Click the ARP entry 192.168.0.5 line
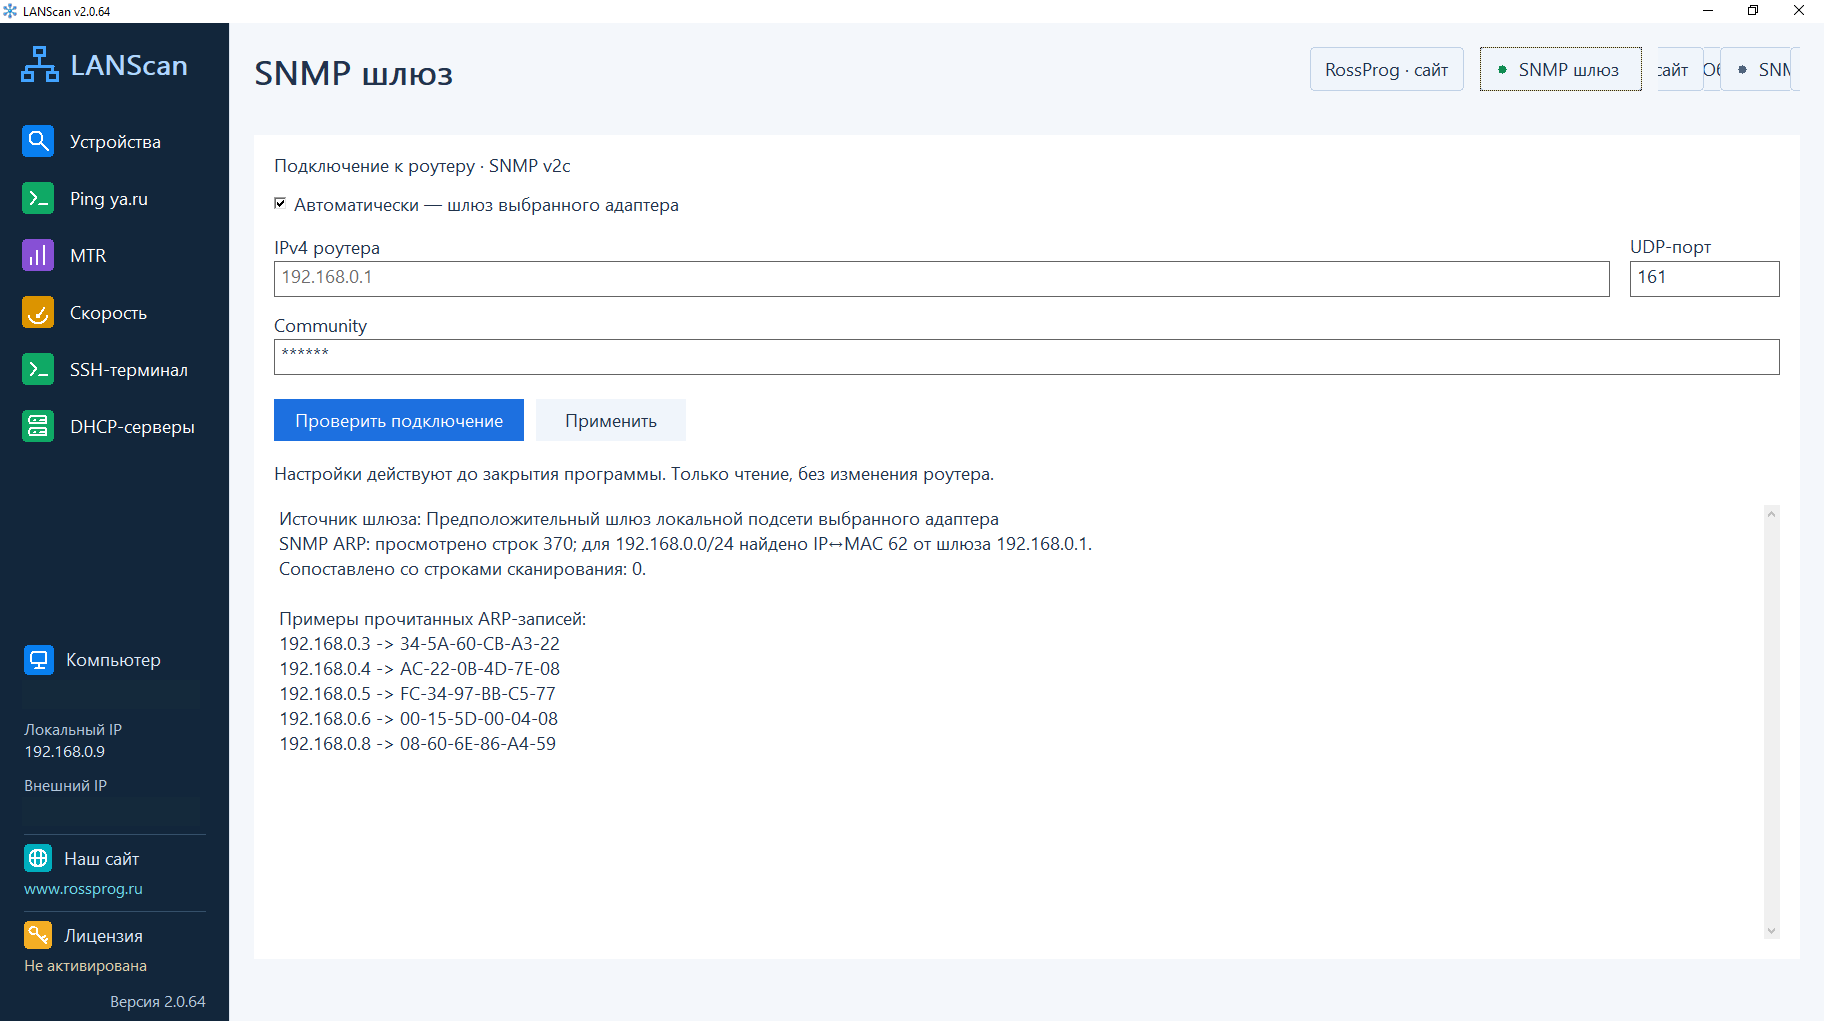 pyautogui.click(x=417, y=693)
